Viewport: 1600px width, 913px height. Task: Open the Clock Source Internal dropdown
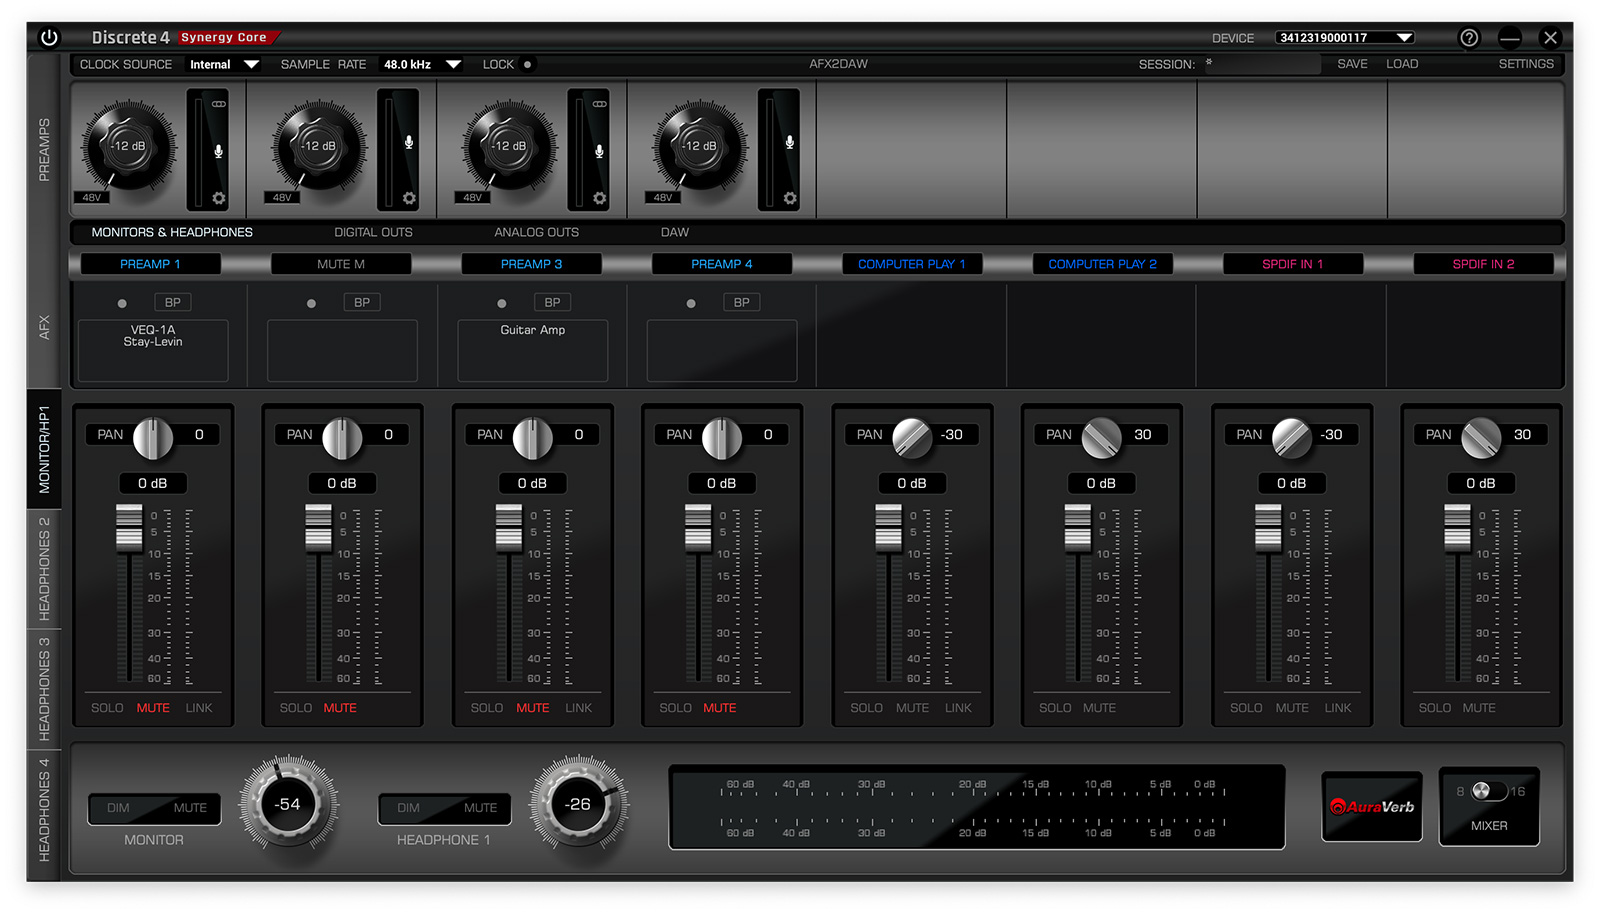coord(224,63)
